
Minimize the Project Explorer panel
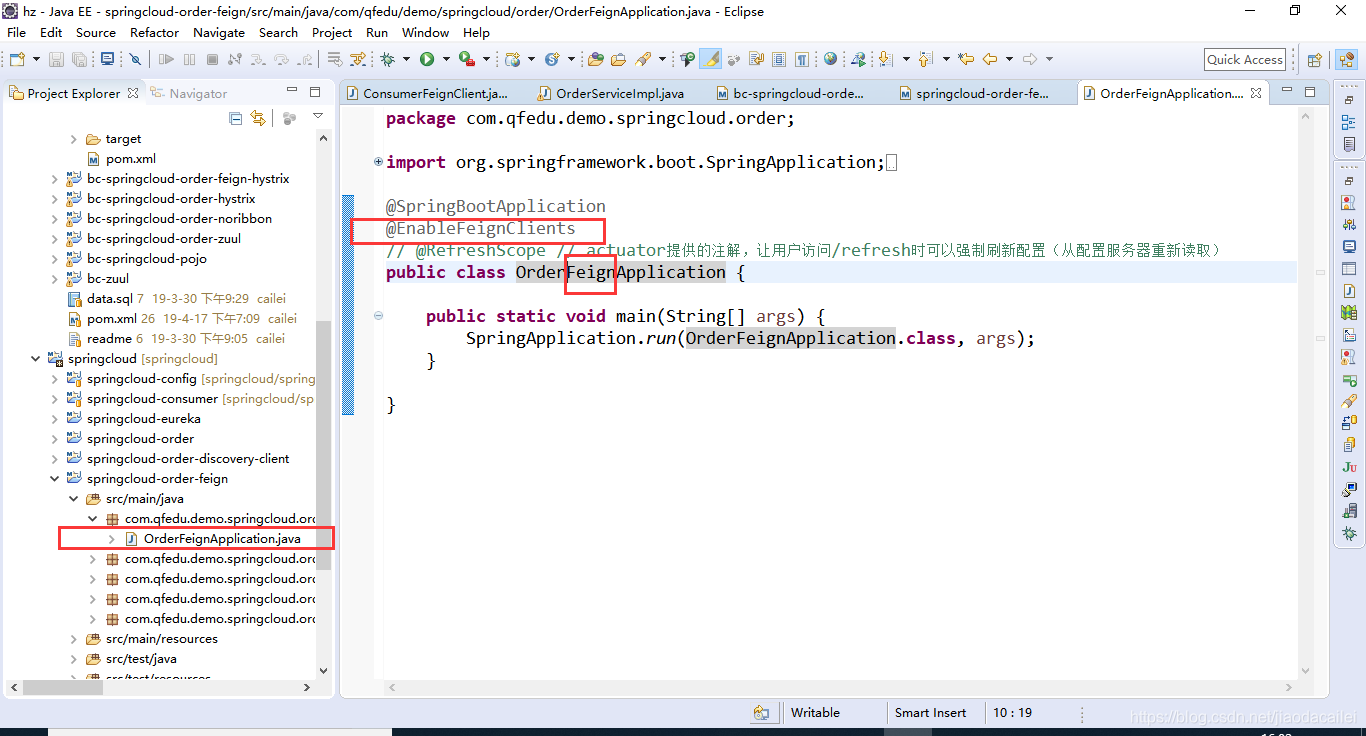(x=292, y=92)
